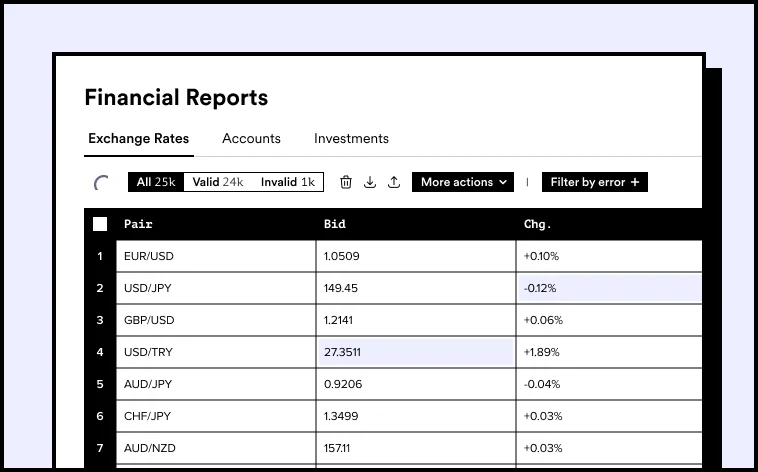The image size is (758, 472).
Task: Click the Bid column header
Action: [x=335, y=224]
